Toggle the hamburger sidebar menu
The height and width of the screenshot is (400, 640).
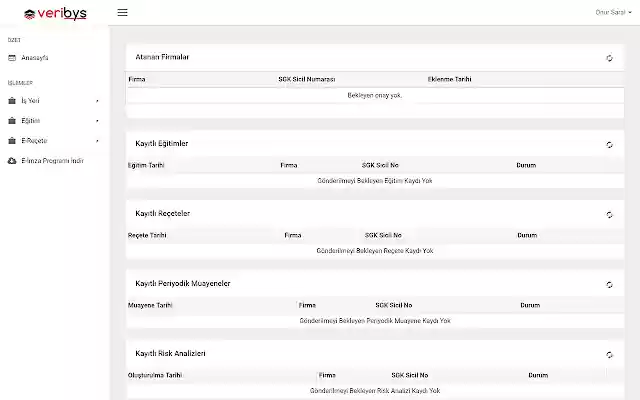coord(122,13)
